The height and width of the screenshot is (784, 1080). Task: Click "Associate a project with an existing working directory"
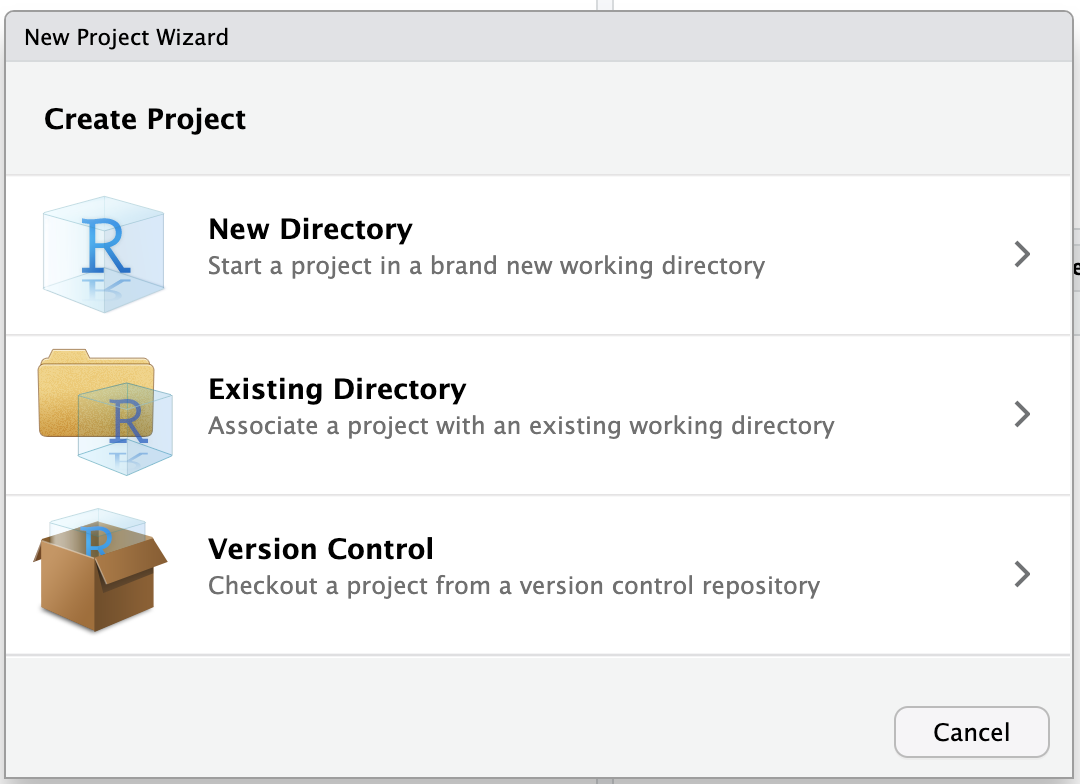[x=521, y=426]
